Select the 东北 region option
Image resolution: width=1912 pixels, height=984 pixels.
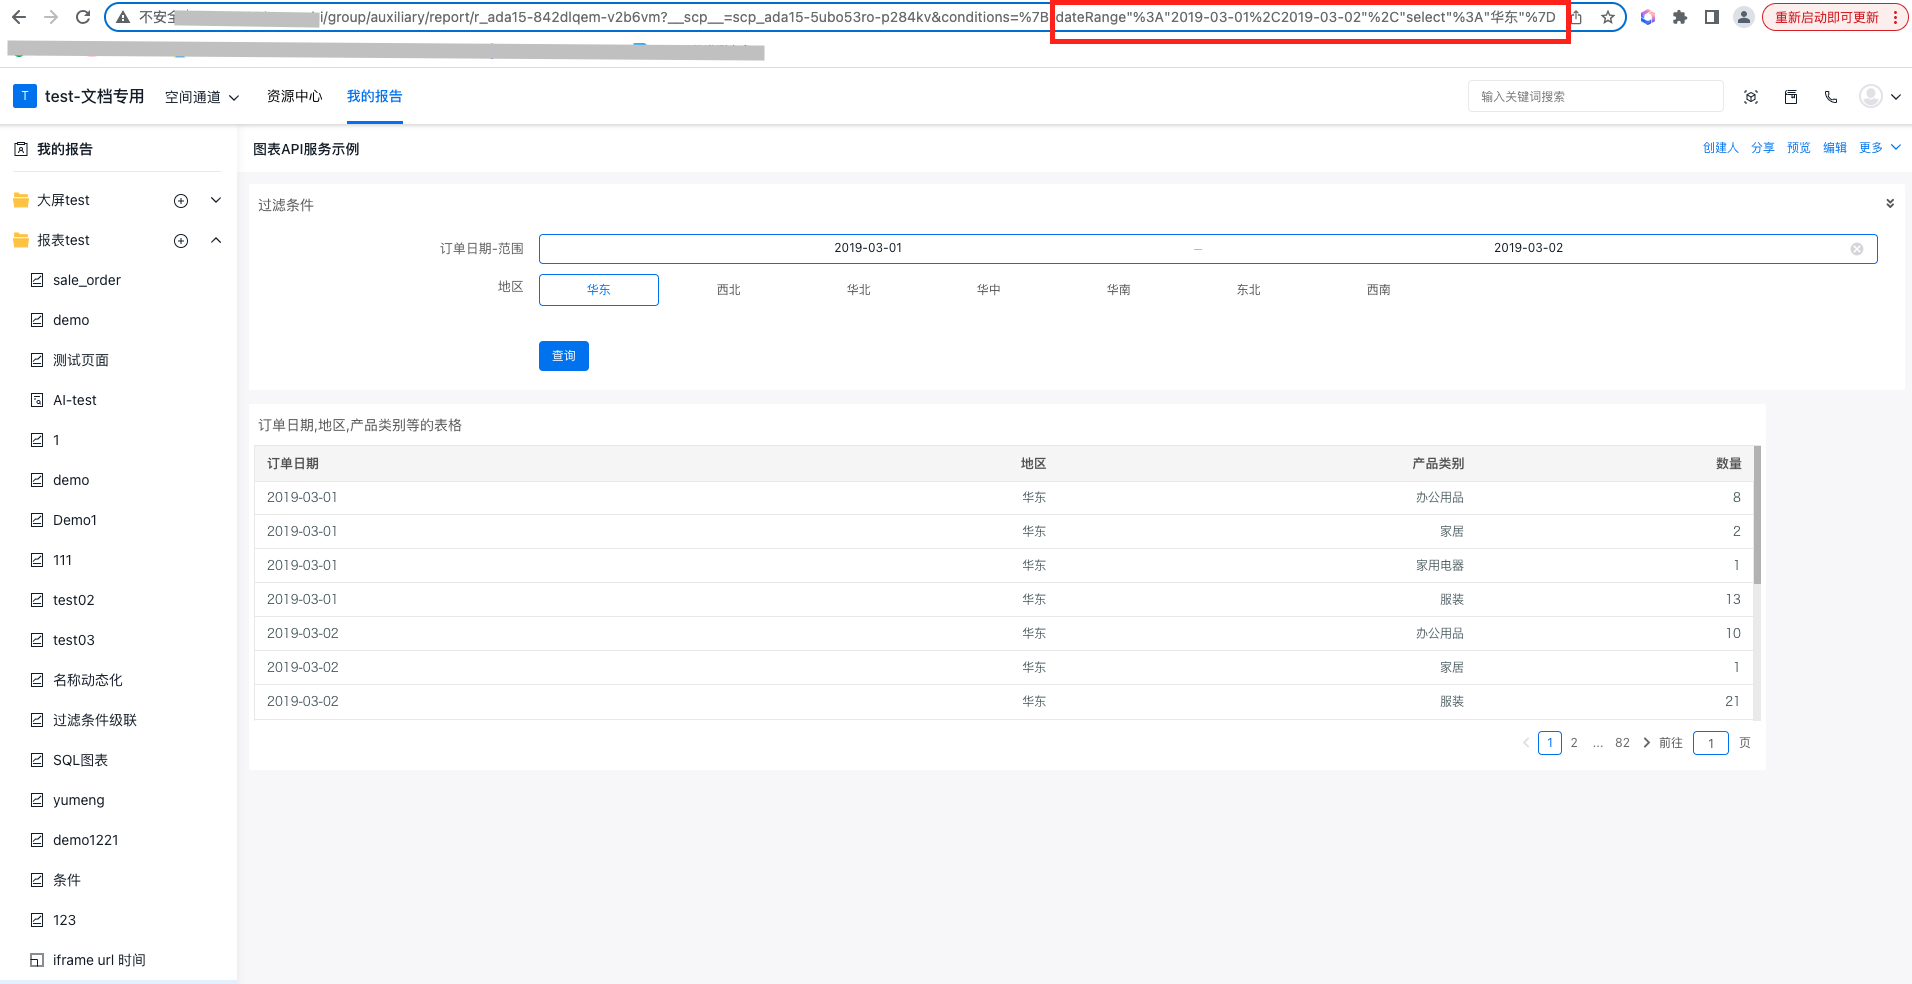coord(1249,290)
